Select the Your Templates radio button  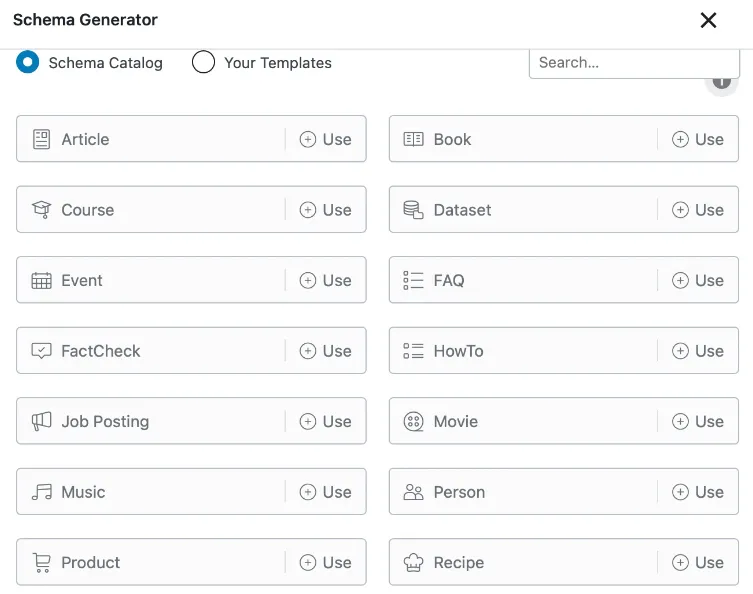(203, 62)
